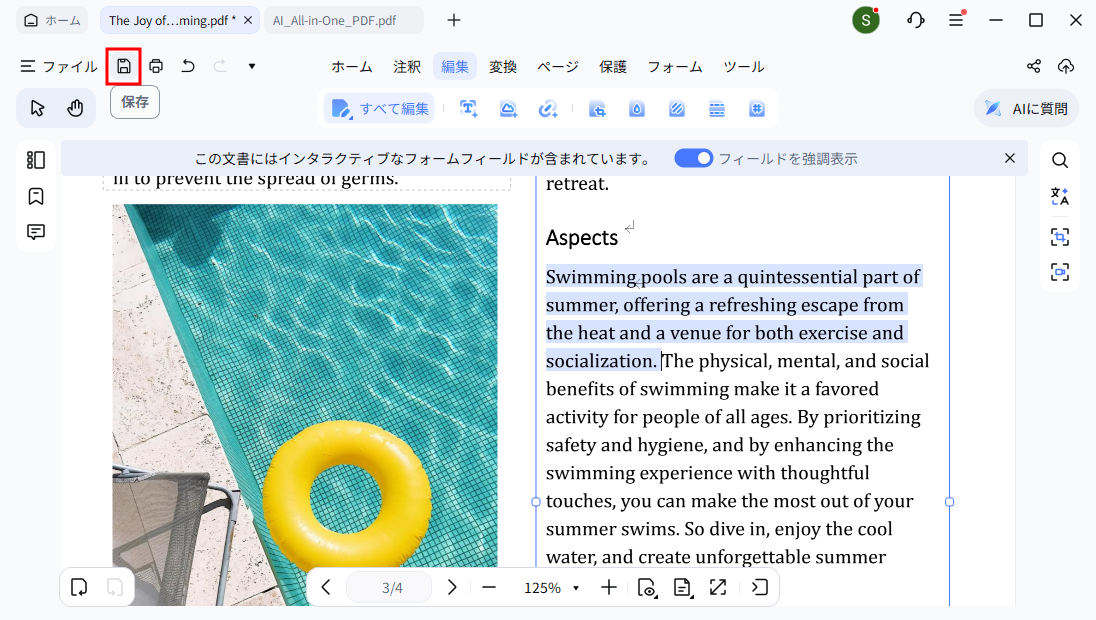The width and height of the screenshot is (1096, 620).
Task: Select the Add Link tool
Action: click(548, 108)
